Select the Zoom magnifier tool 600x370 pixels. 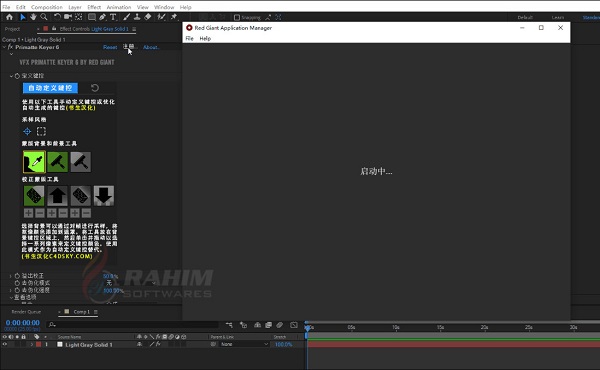(44, 17)
